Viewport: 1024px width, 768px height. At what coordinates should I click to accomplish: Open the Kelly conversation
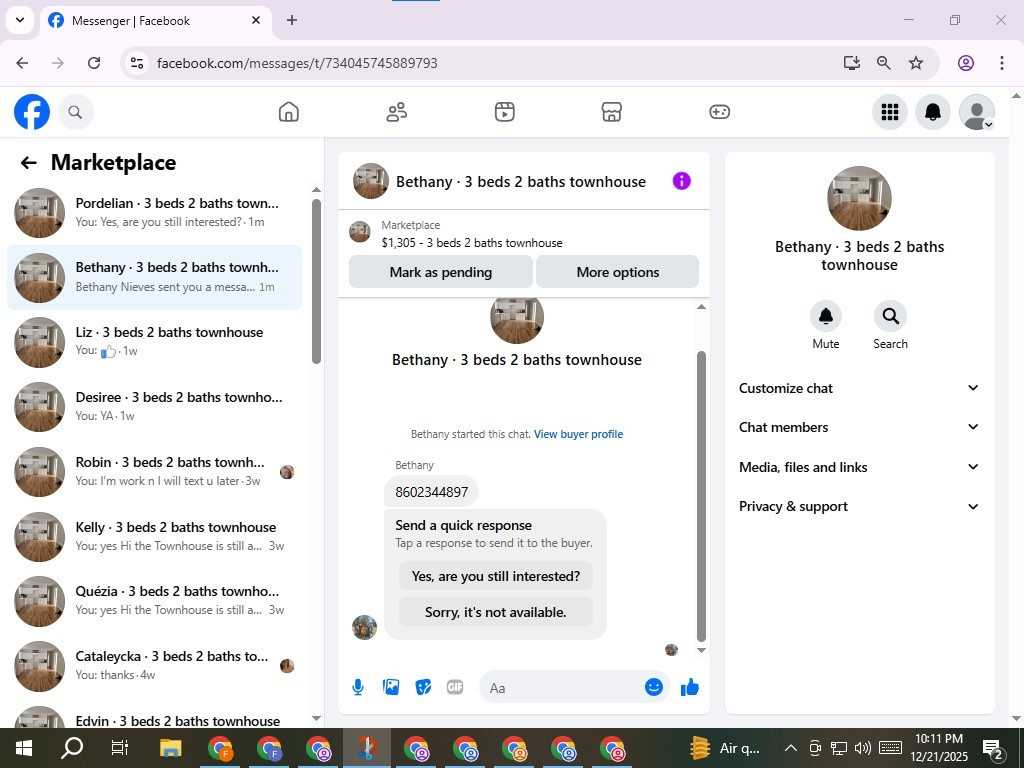point(154,537)
